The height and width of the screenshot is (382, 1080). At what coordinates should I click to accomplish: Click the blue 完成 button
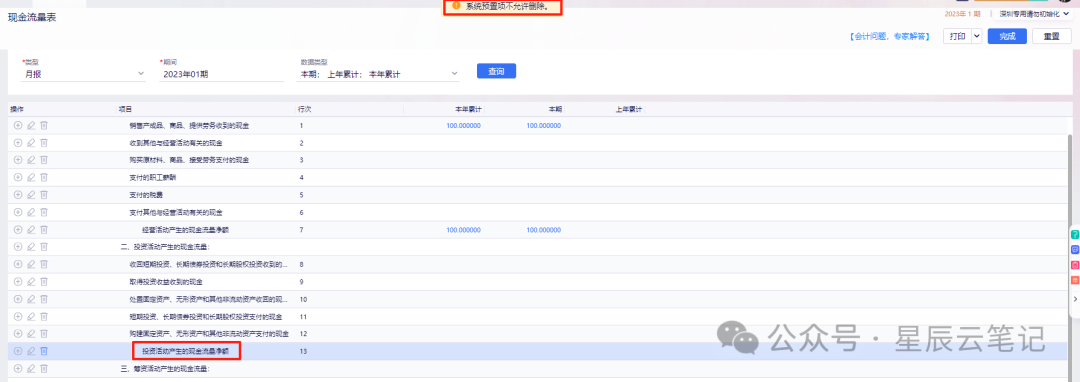[1007, 36]
